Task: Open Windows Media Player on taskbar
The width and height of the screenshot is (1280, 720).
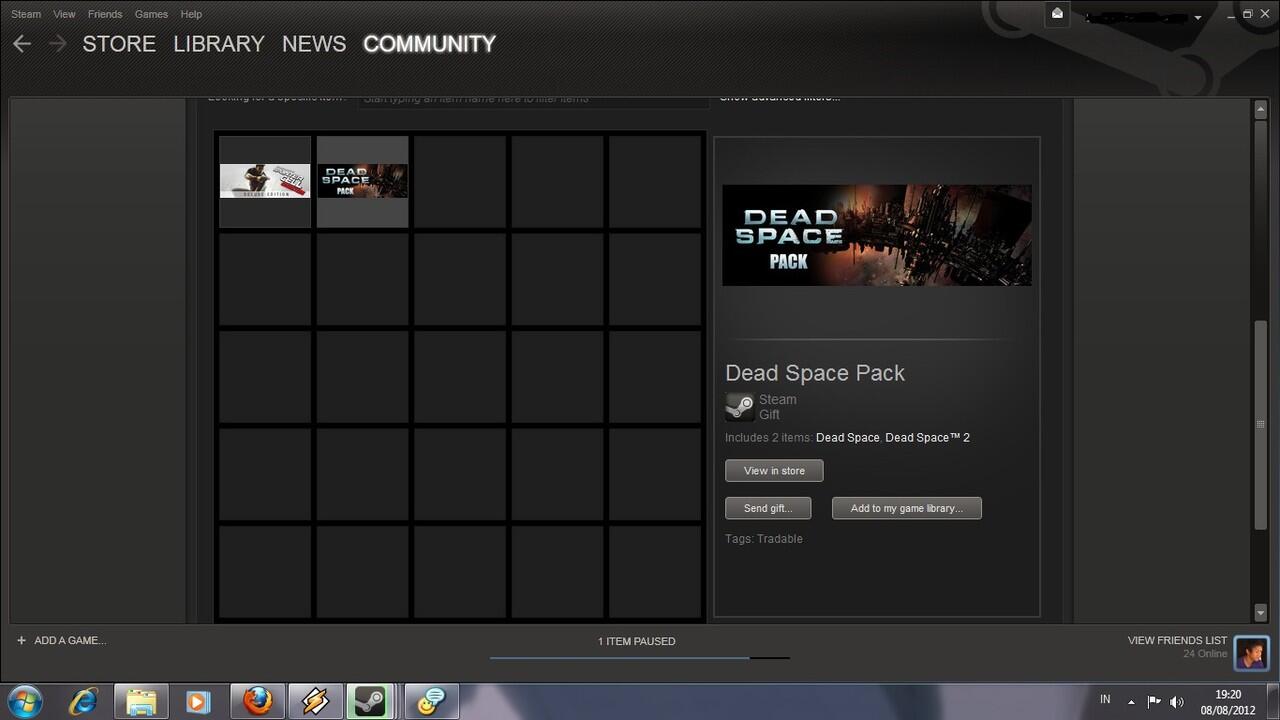Action: pyautogui.click(x=198, y=701)
